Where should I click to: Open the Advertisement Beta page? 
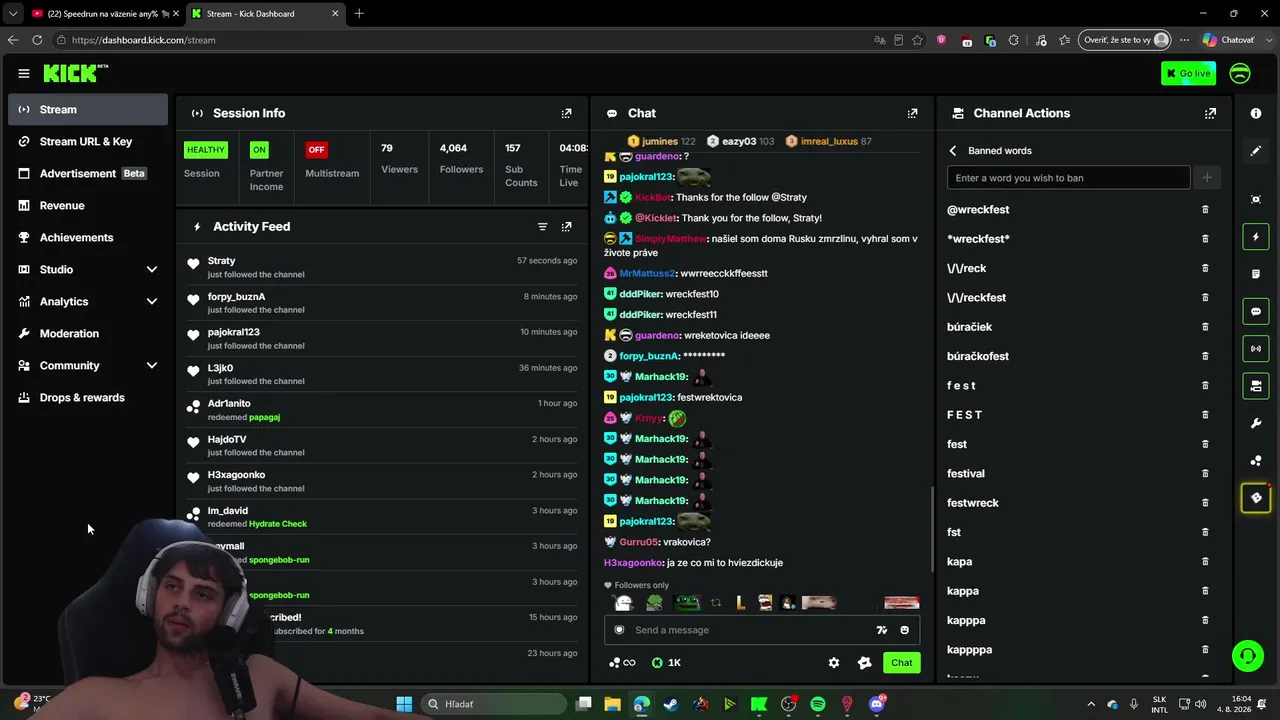click(88, 174)
